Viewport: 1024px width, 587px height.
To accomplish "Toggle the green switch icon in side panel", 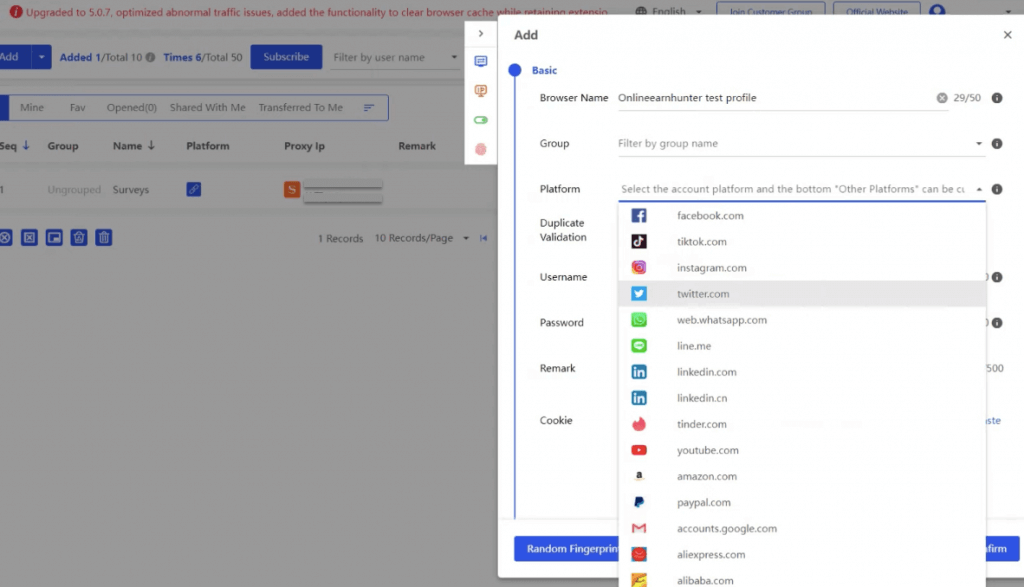I will (x=481, y=120).
